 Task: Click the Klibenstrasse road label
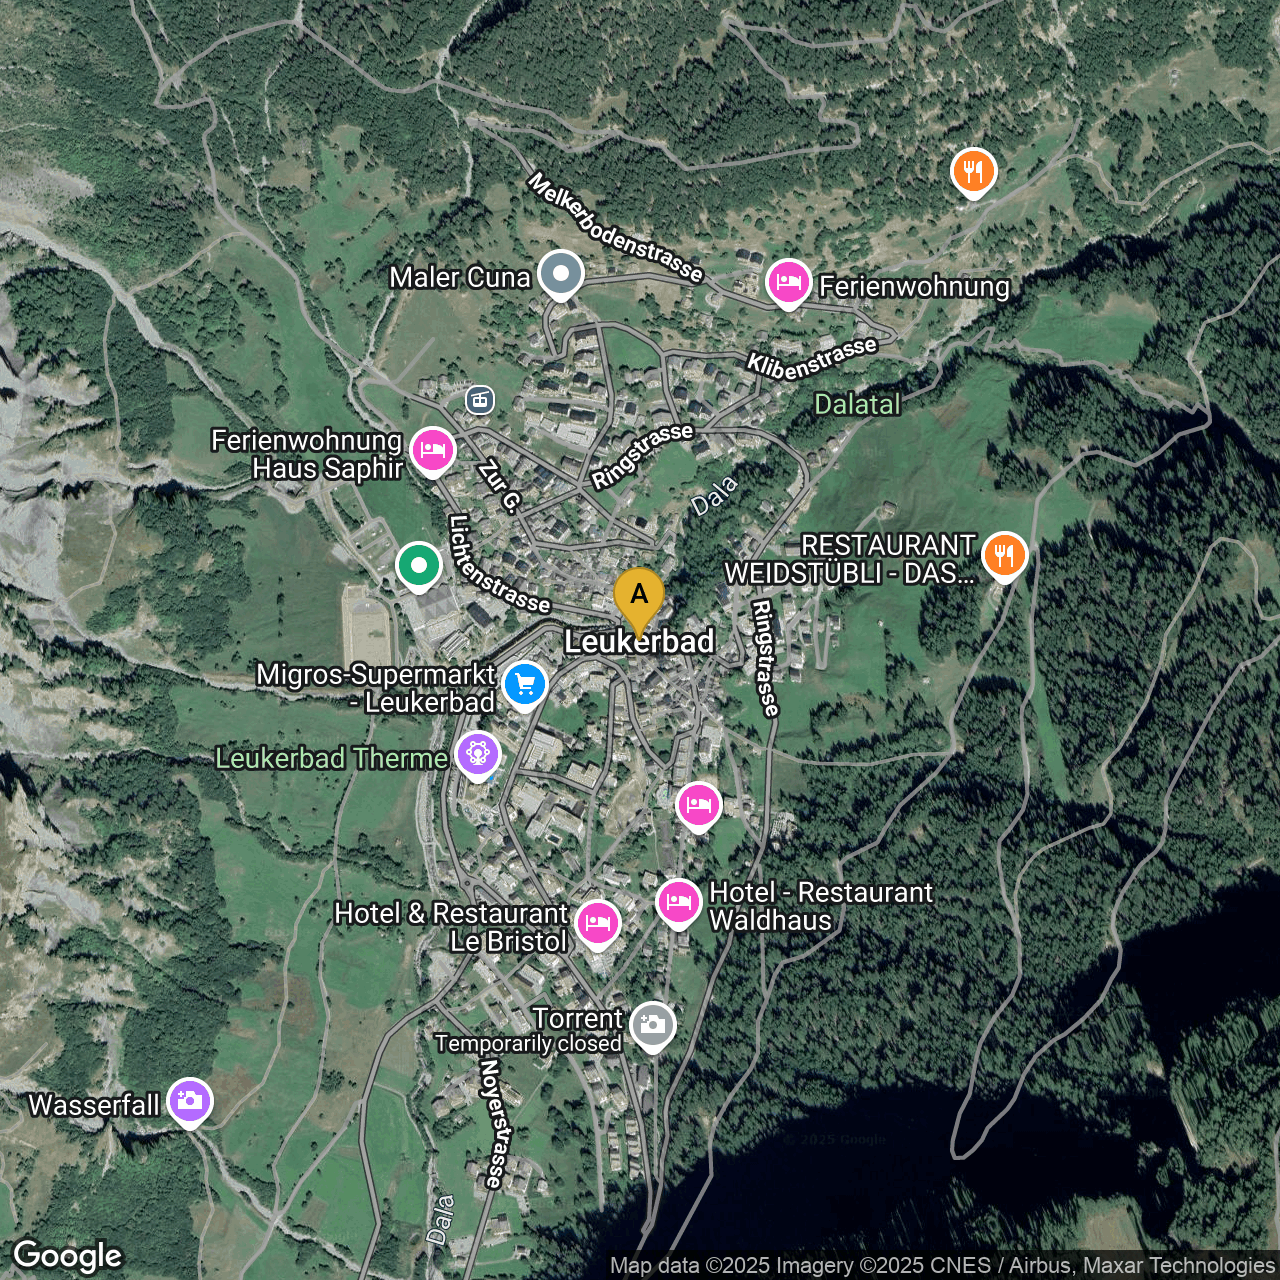click(812, 358)
